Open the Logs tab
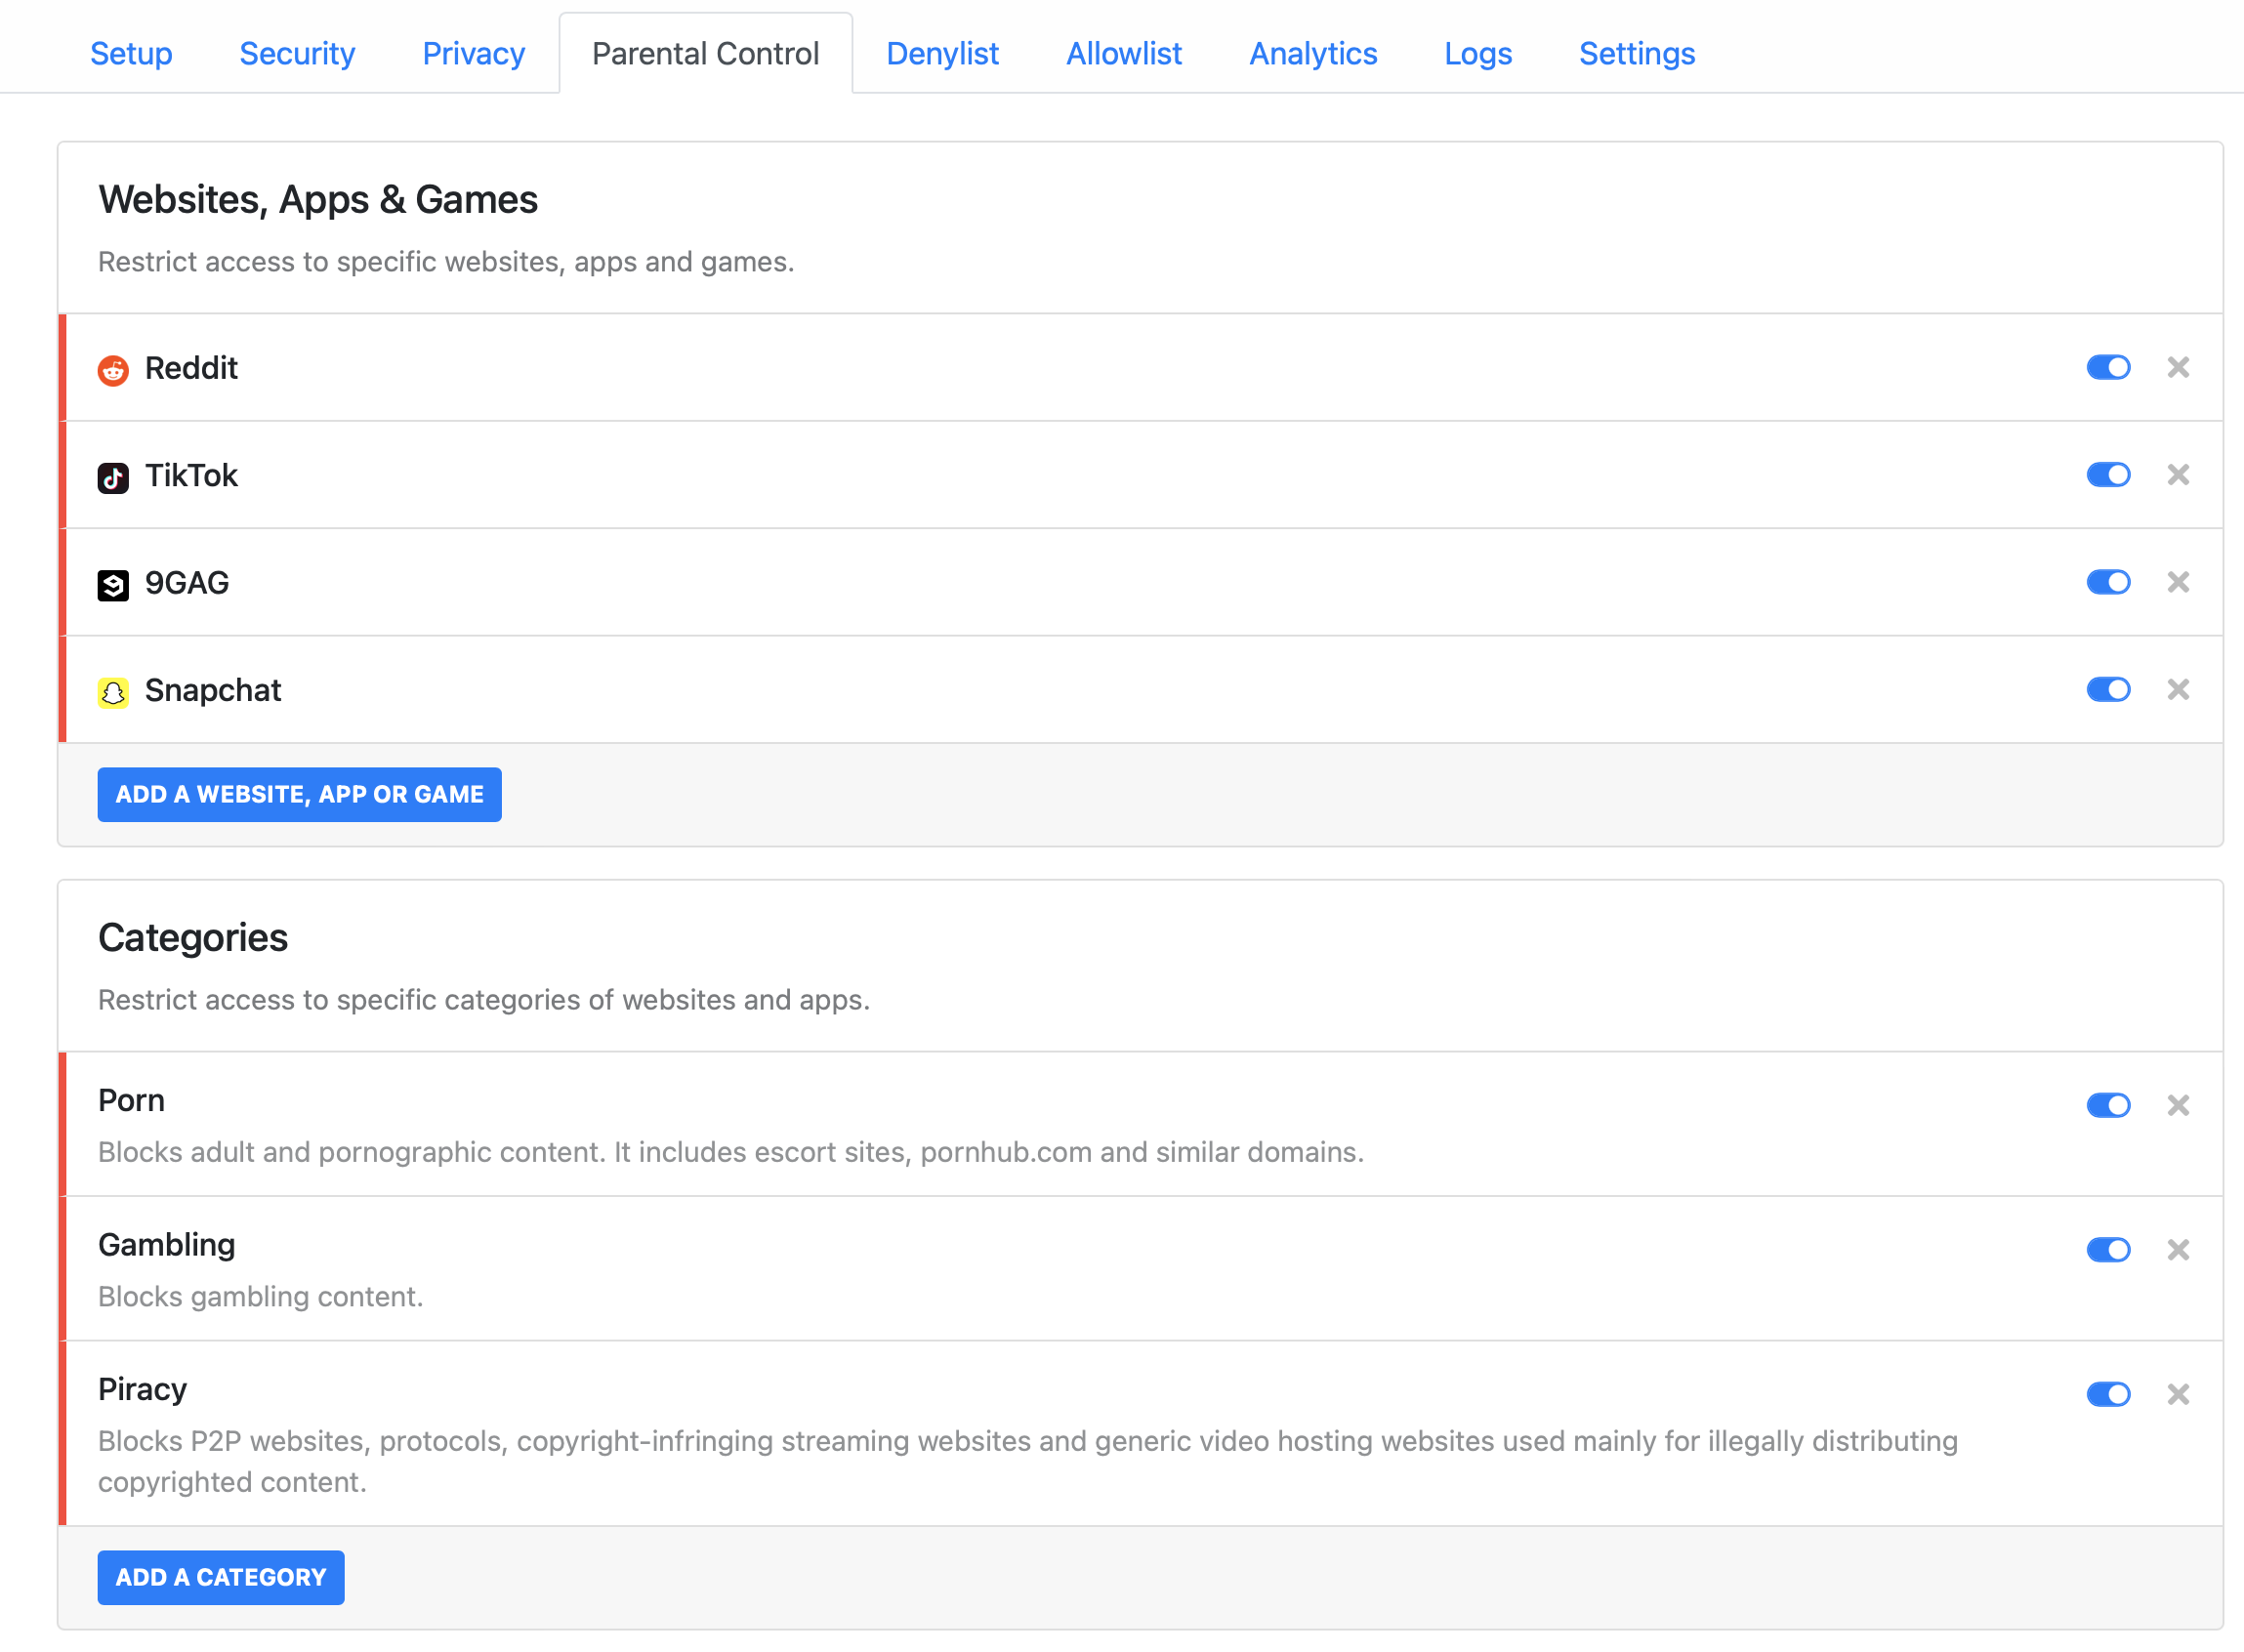The height and width of the screenshot is (1652, 2244). [x=1478, y=53]
